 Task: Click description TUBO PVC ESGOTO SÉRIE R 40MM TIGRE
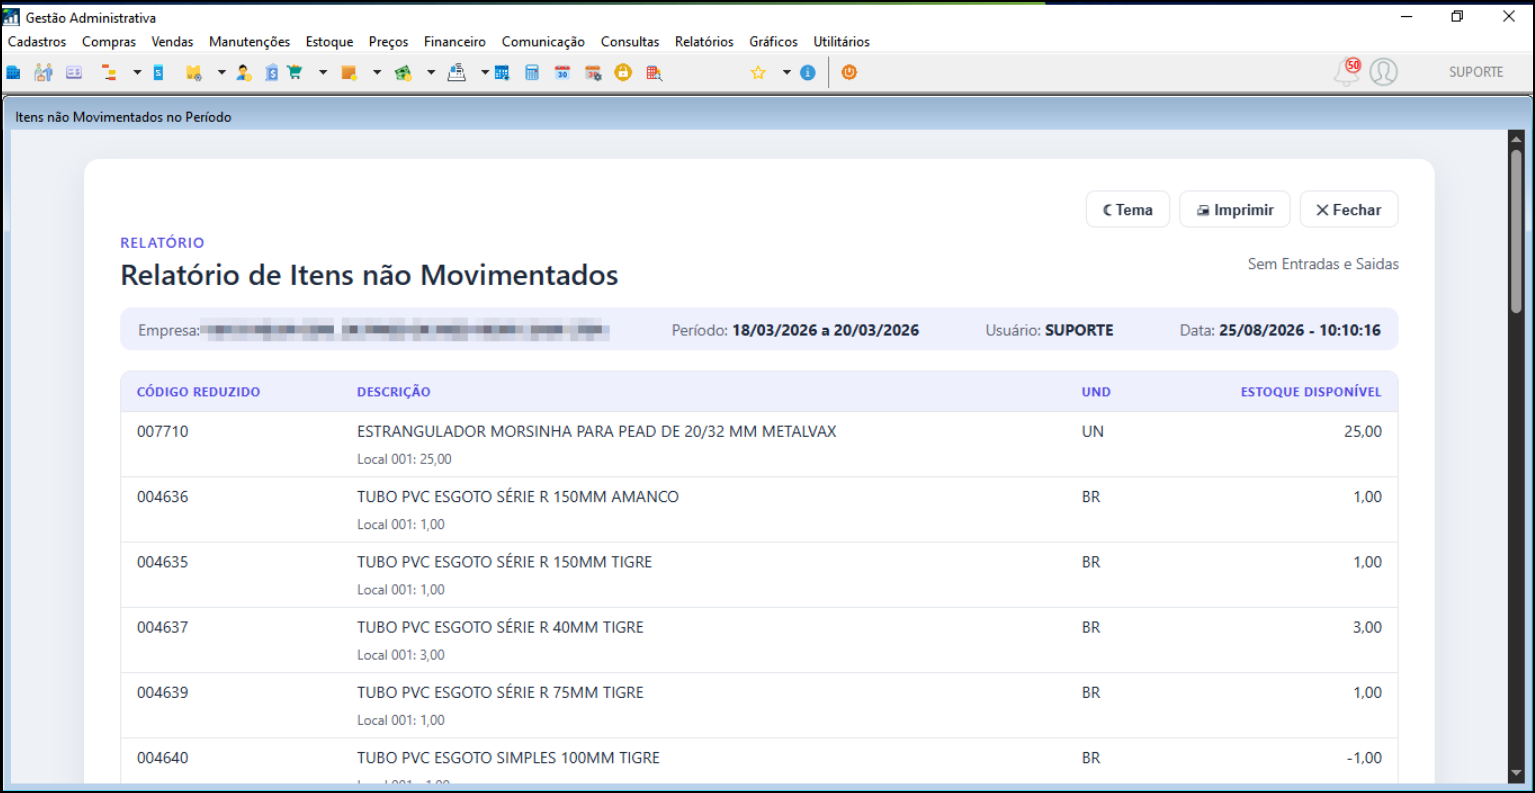point(500,628)
